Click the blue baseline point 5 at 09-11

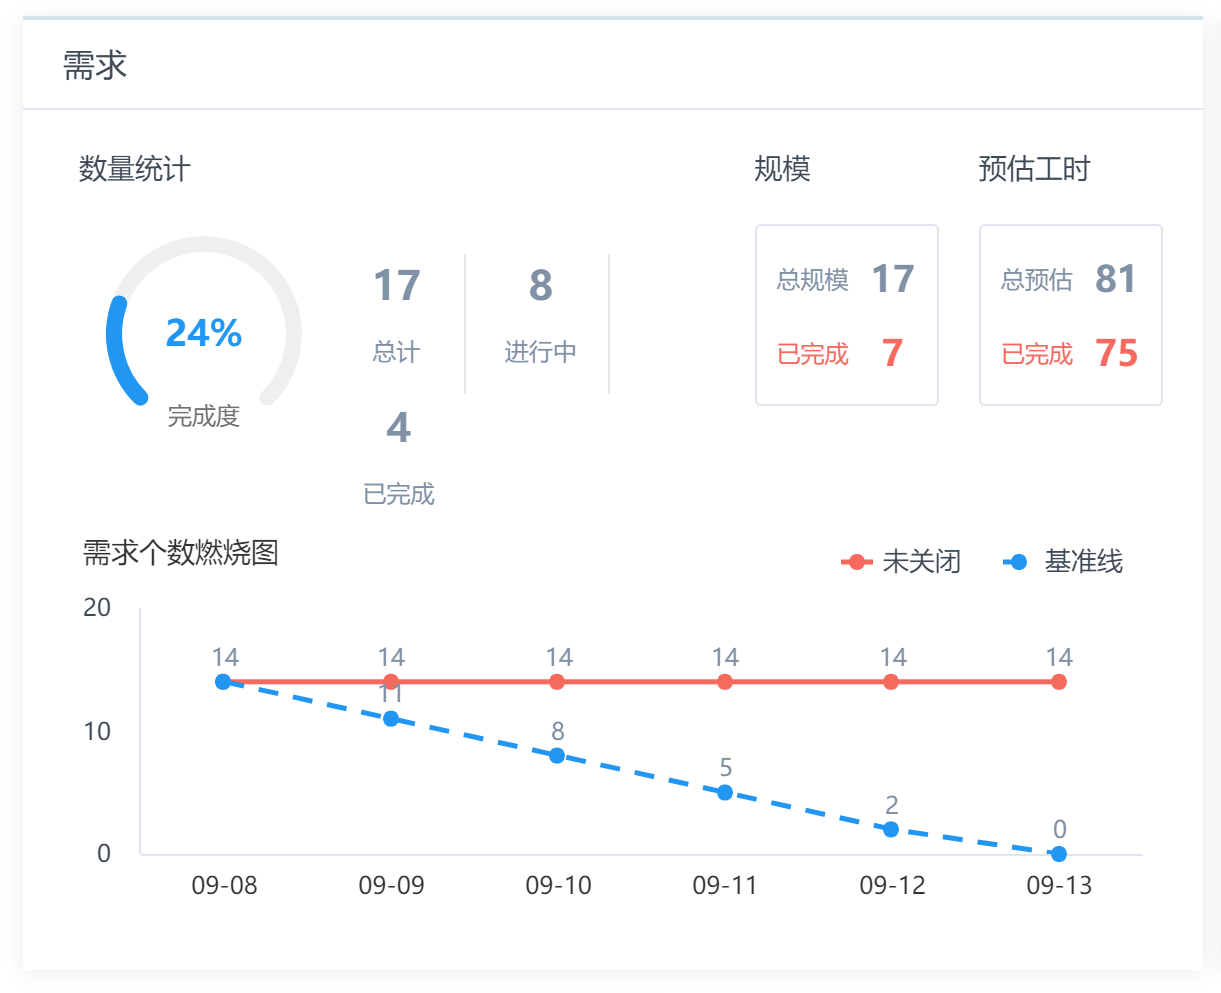point(725,793)
